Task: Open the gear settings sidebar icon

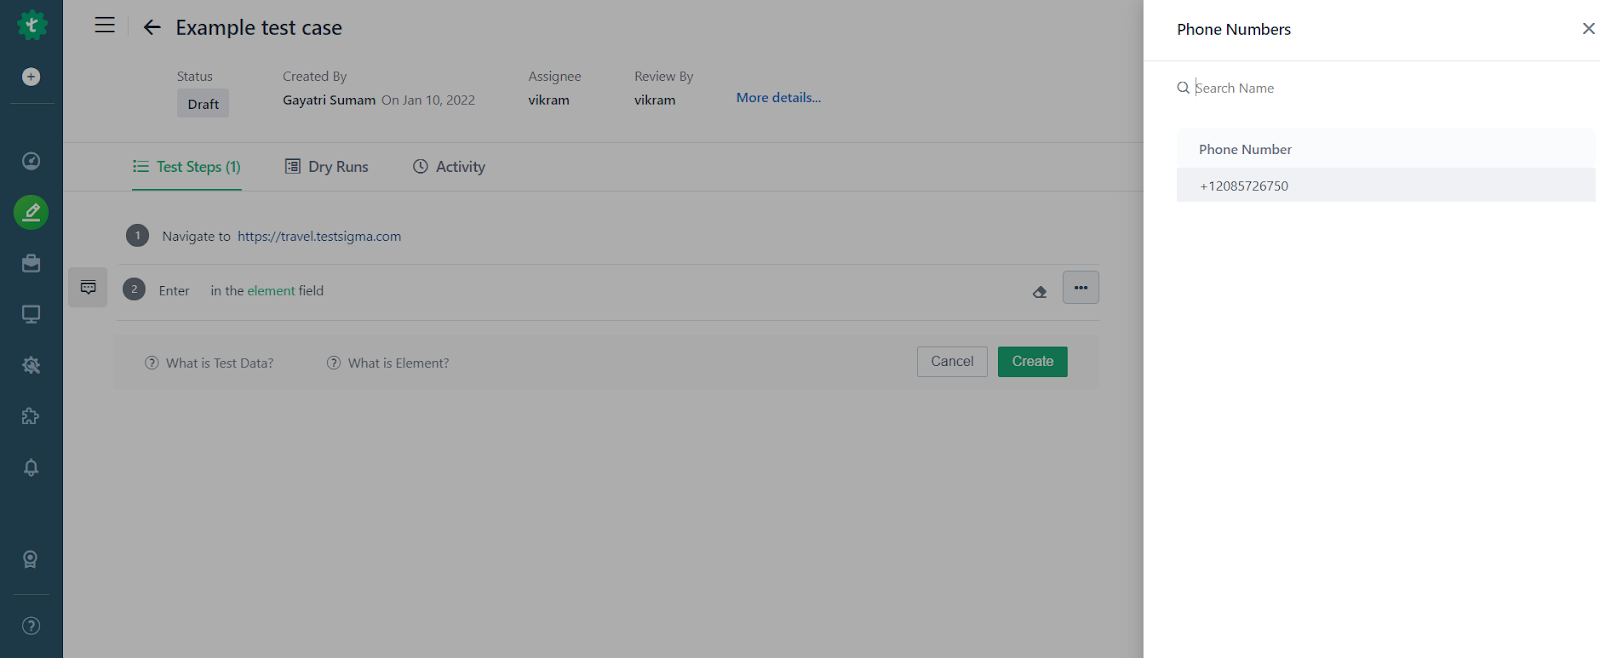Action: tap(31, 365)
